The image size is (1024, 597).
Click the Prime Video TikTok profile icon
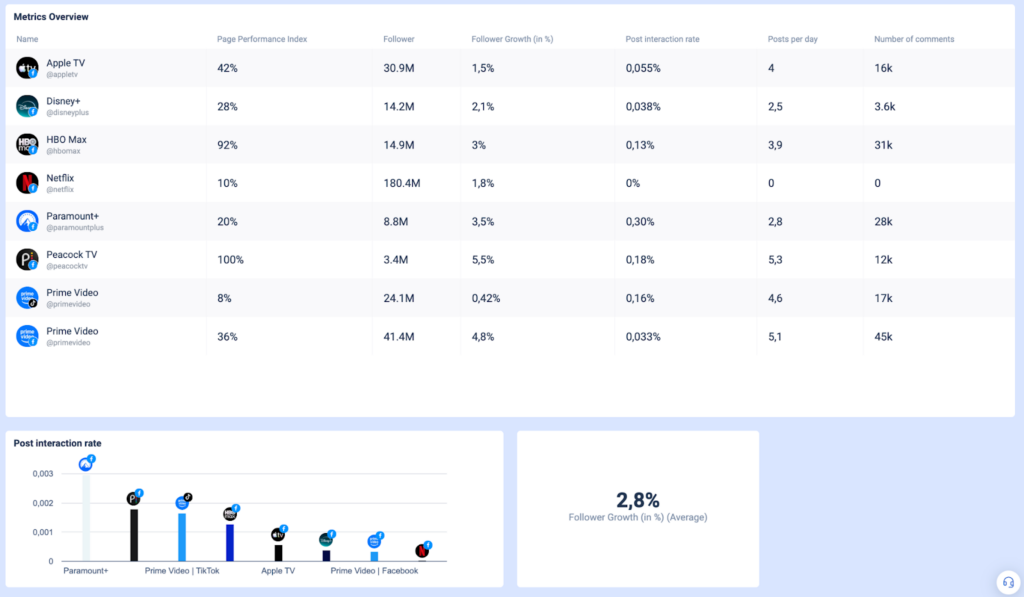point(26,298)
